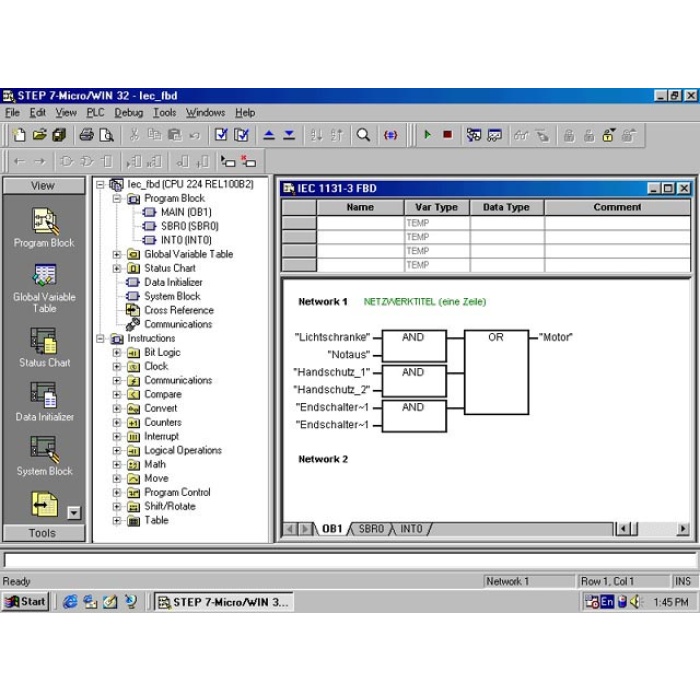The image size is (700, 700).
Task: Click the Compile All toolbar icon
Action: [241, 135]
